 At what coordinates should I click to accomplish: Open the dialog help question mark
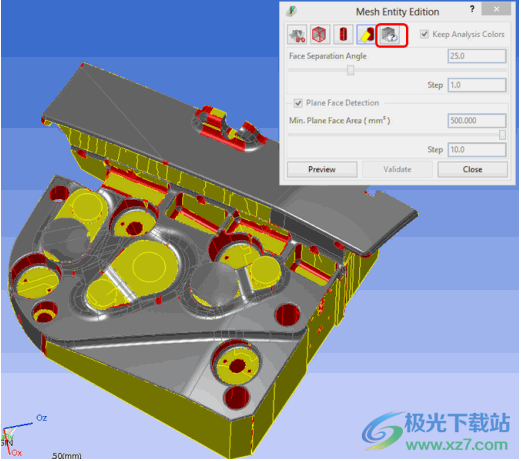coord(471,9)
